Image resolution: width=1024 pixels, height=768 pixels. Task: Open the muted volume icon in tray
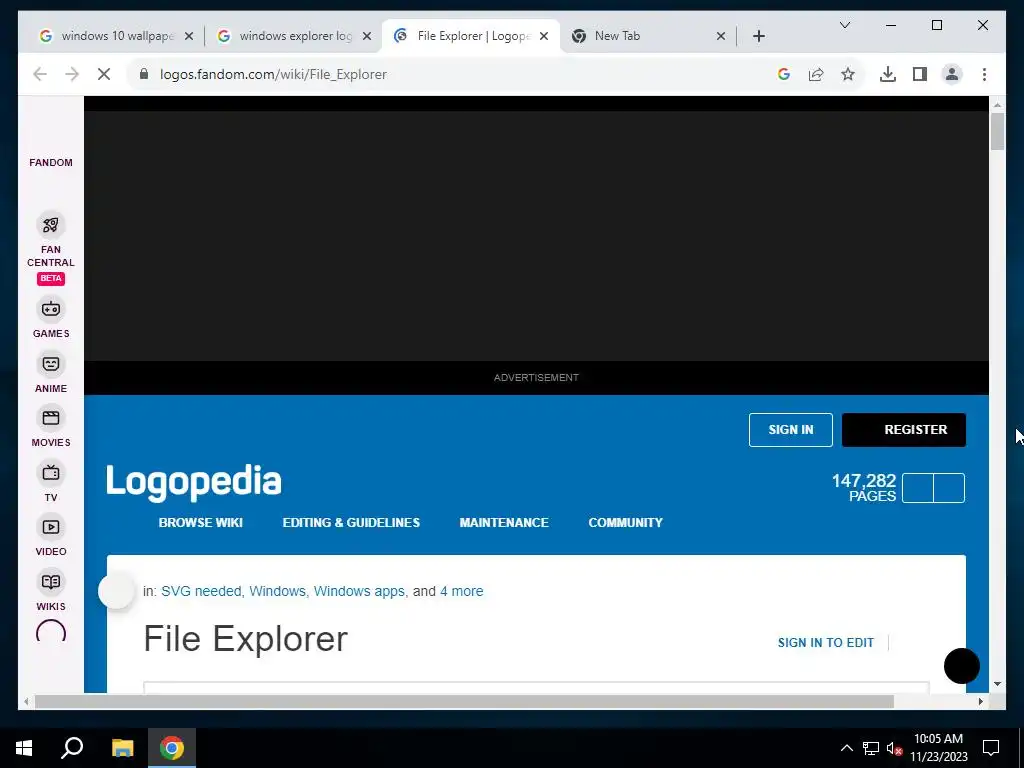894,748
